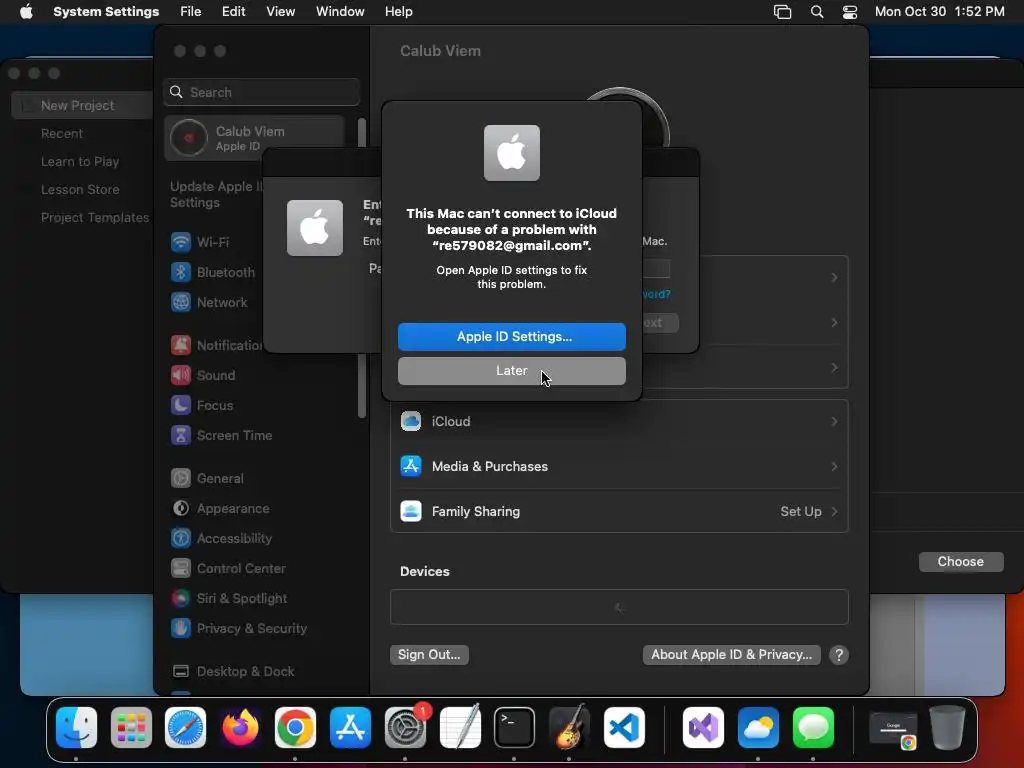The width and height of the screenshot is (1024, 768).
Task: Click the help question mark button
Action: 839,655
